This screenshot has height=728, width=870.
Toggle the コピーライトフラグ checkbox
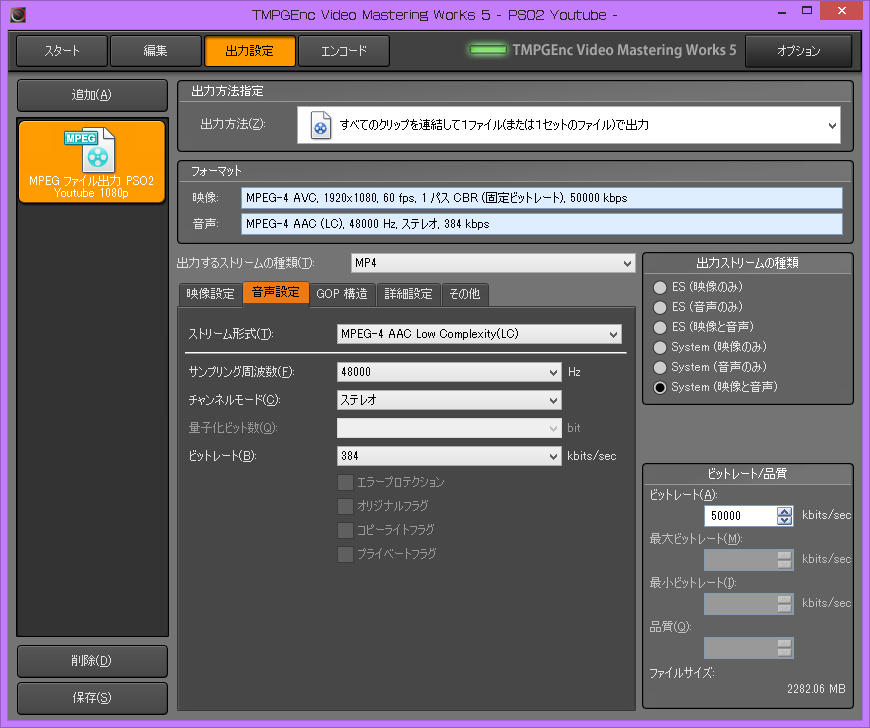tap(345, 530)
